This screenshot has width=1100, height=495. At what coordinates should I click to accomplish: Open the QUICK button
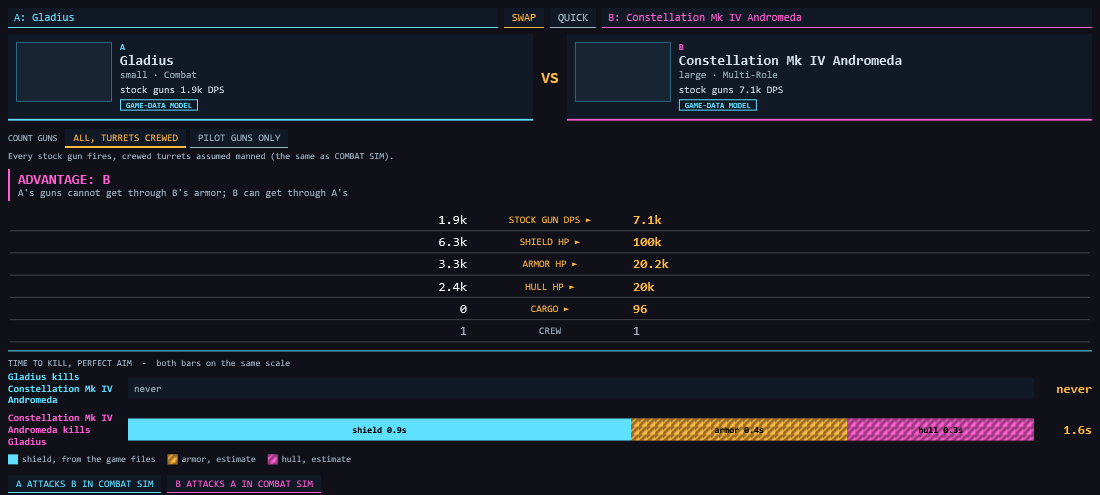coord(573,18)
